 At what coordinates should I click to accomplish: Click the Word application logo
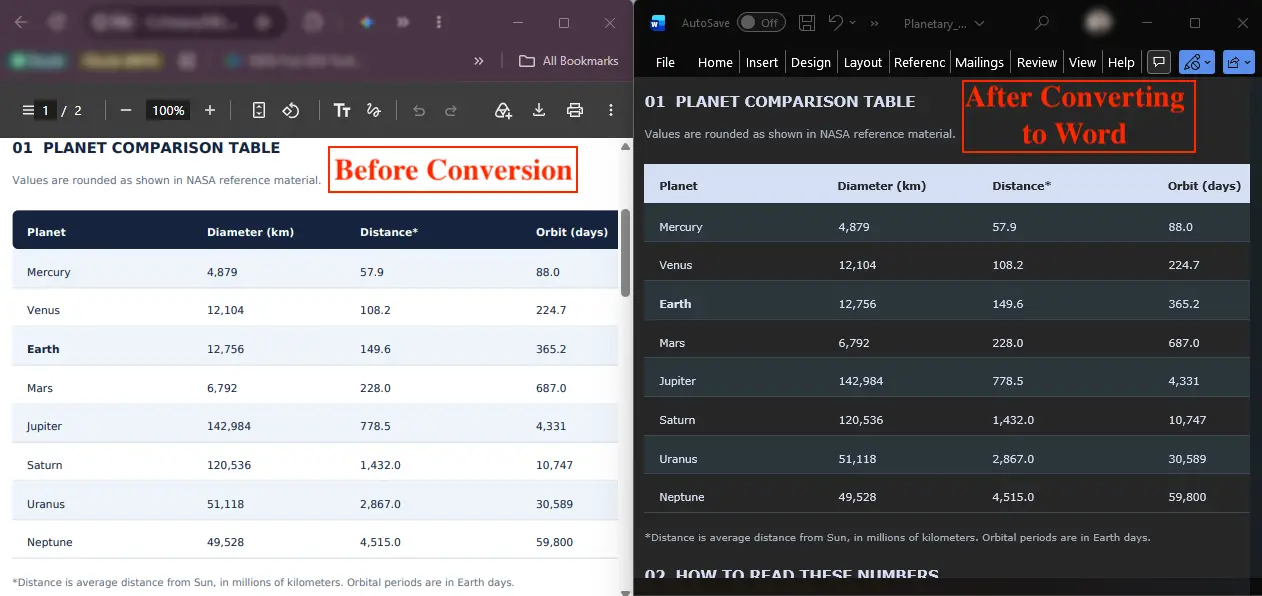tap(657, 22)
